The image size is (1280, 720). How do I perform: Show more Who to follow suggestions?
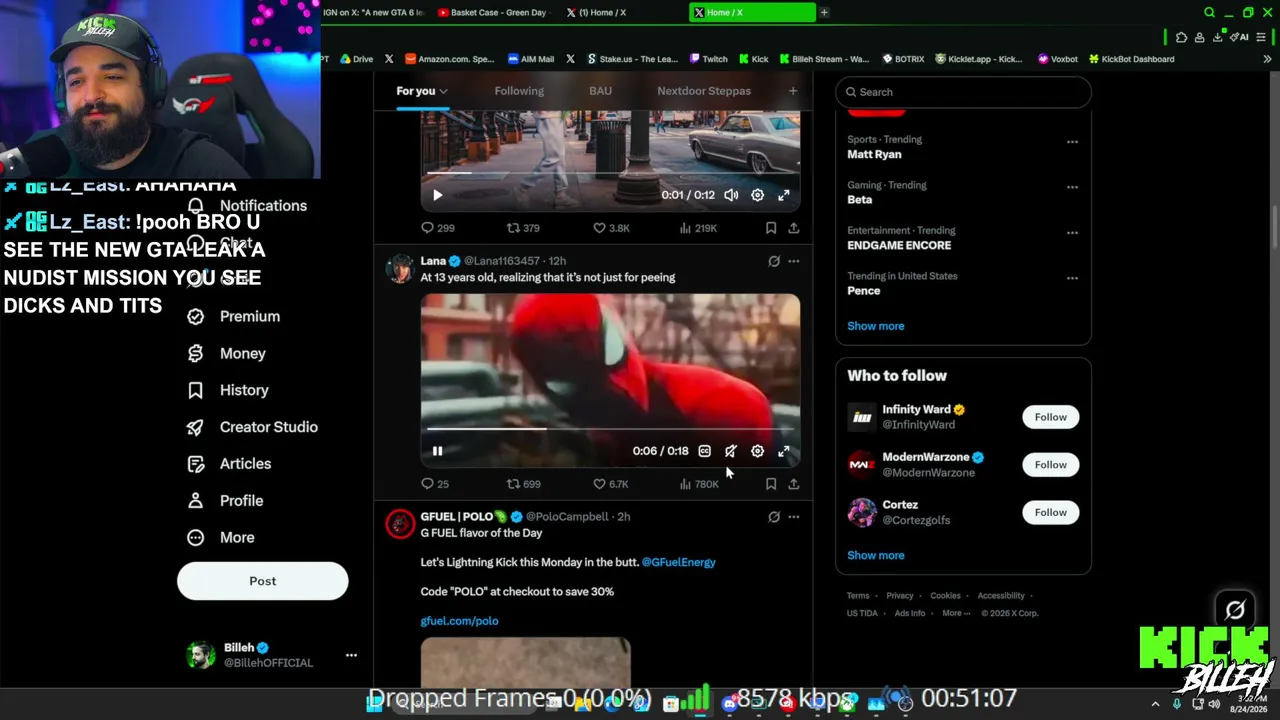point(876,555)
